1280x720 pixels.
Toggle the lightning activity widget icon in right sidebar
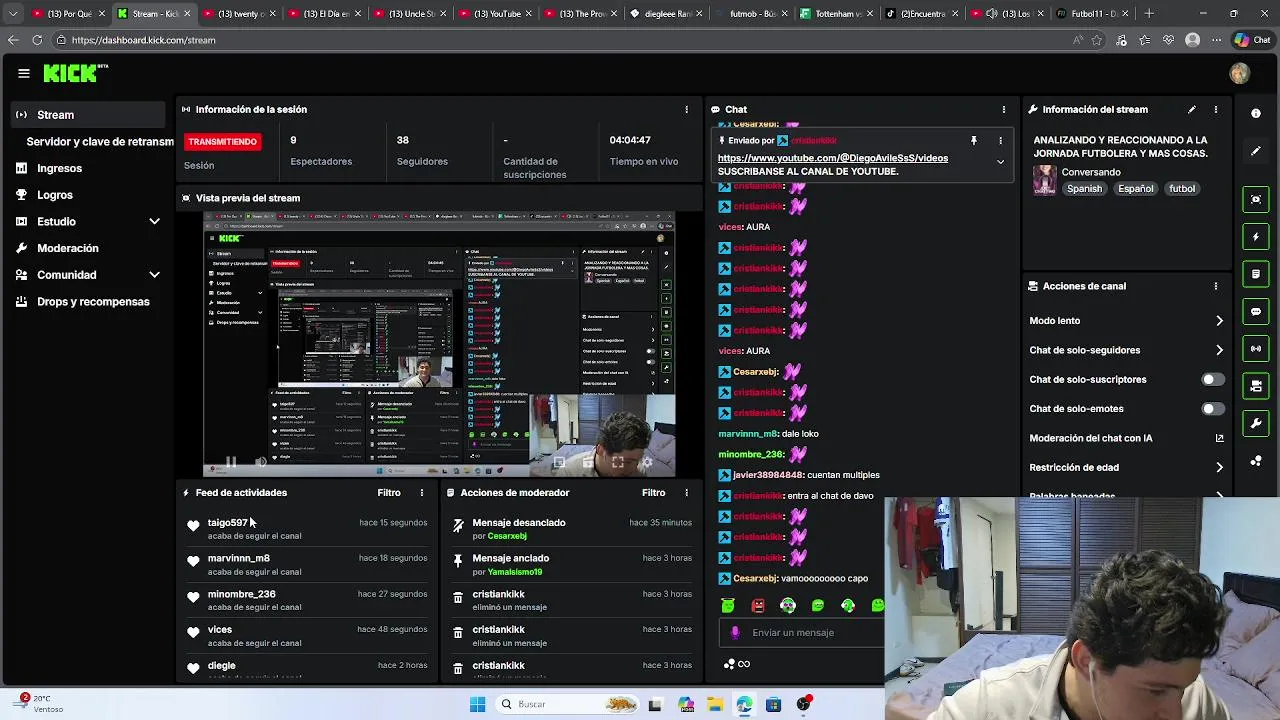pos(1256,237)
